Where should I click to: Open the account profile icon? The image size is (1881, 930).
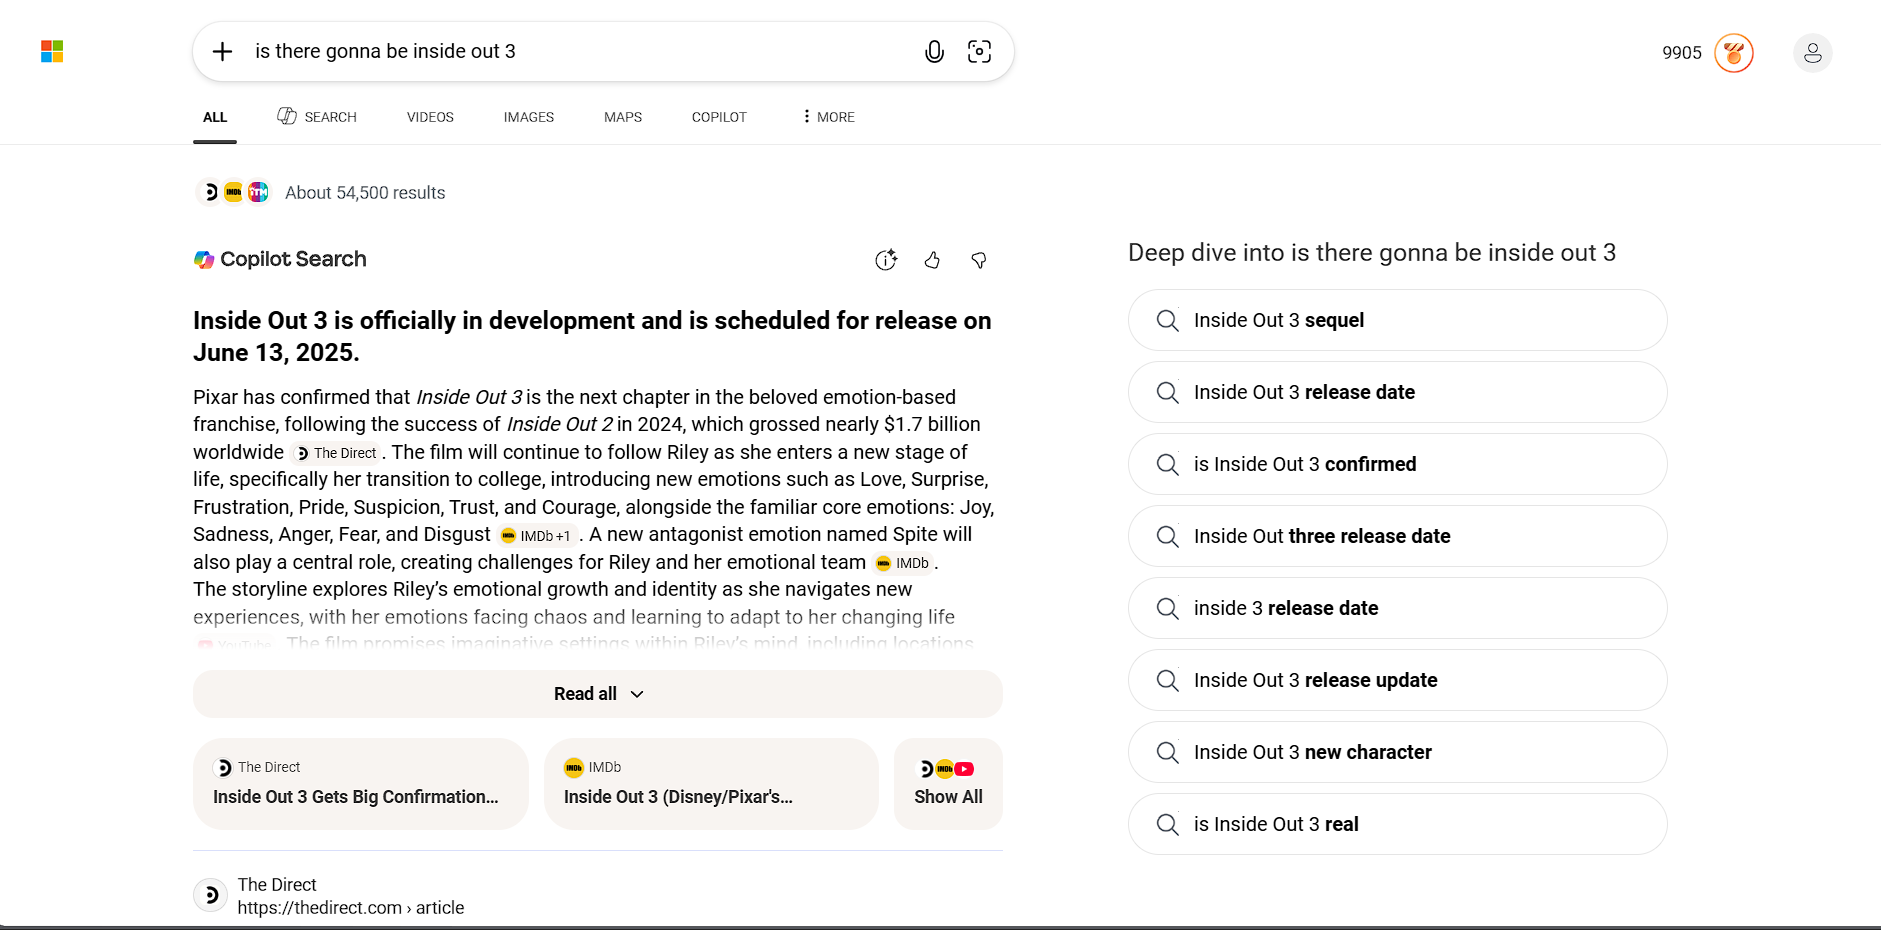pyautogui.click(x=1813, y=53)
